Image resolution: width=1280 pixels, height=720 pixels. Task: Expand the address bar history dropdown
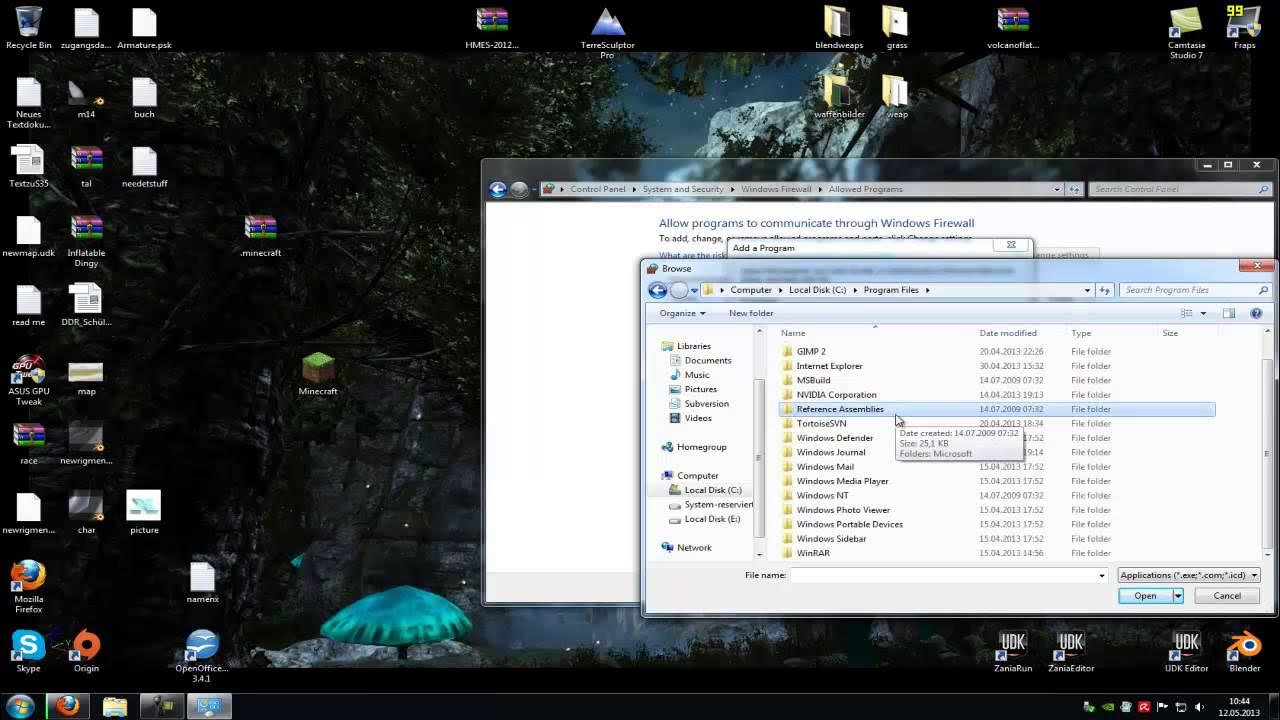pos(1087,290)
